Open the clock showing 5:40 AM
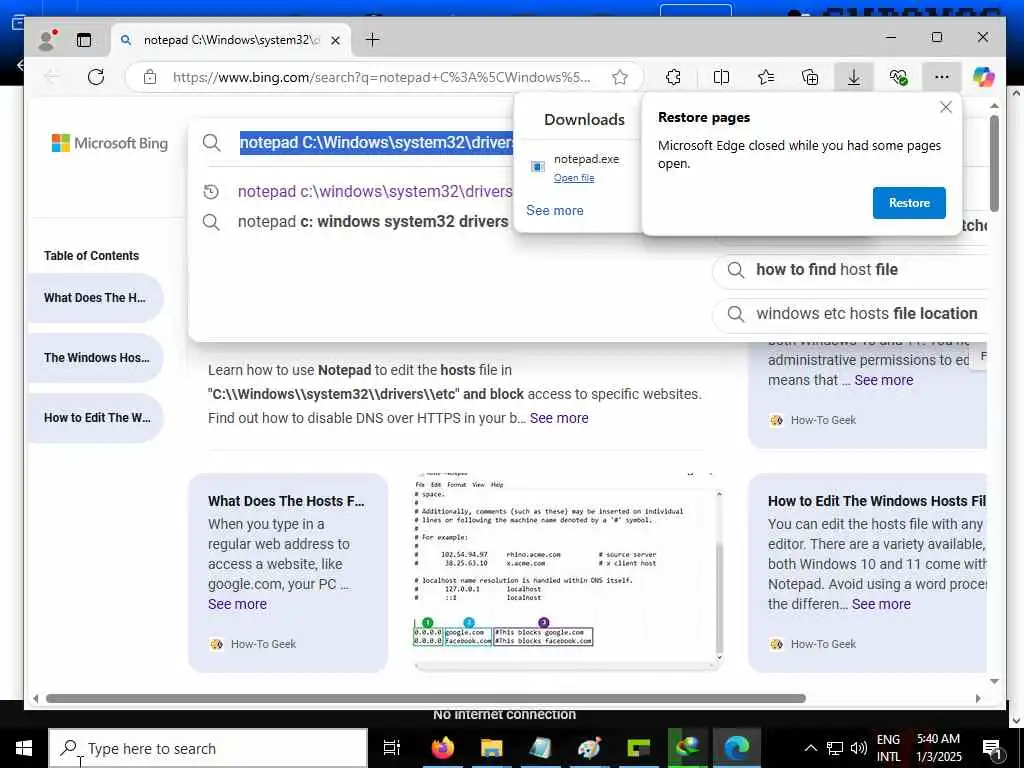This screenshot has height=768, width=1024. (x=938, y=748)
